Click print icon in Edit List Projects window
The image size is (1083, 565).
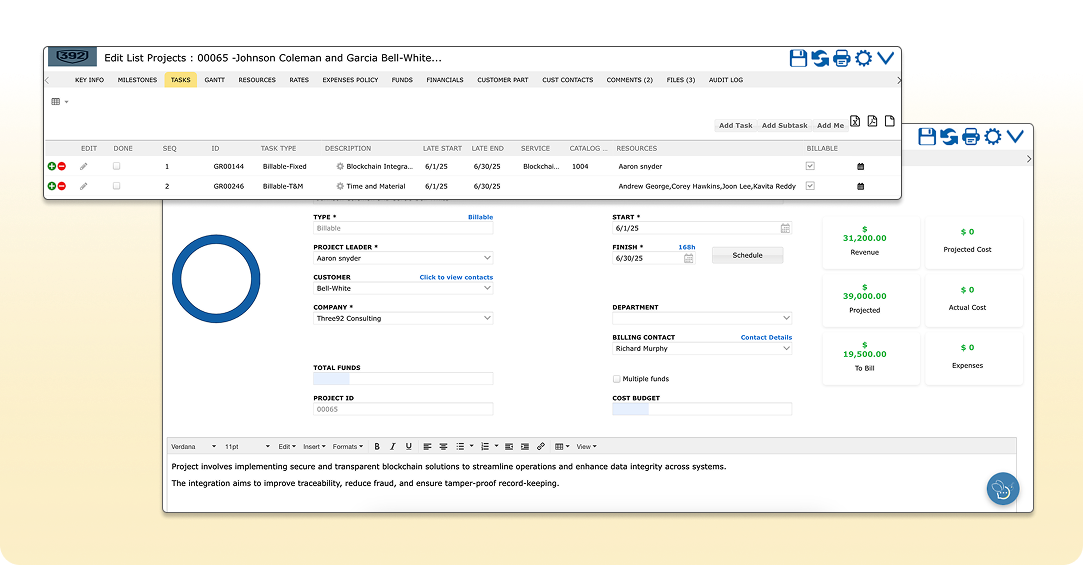[841, 58]
